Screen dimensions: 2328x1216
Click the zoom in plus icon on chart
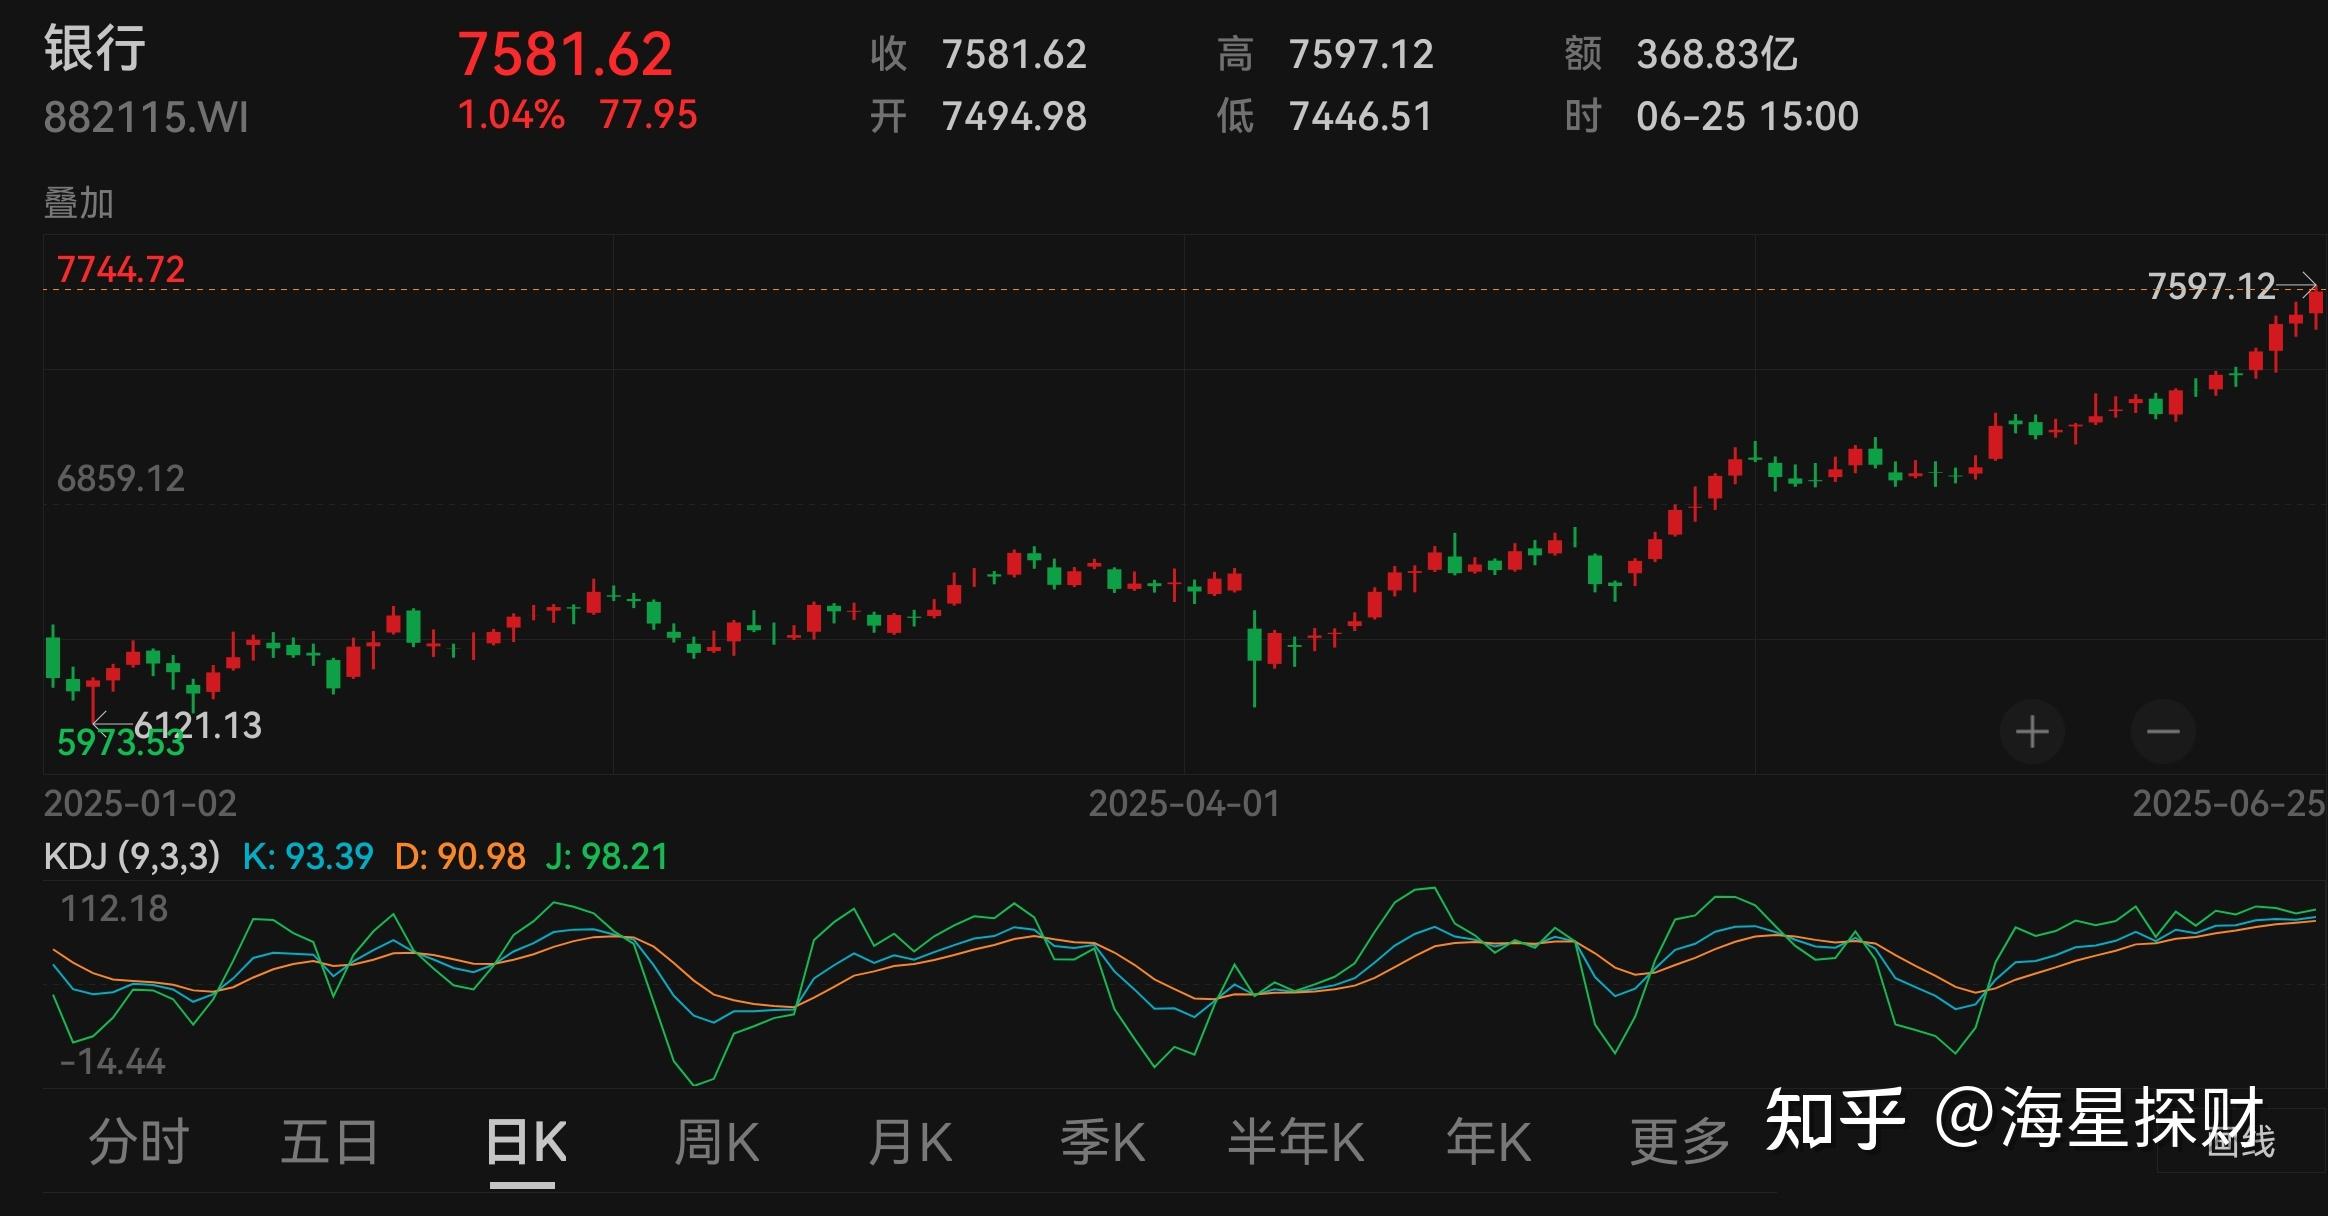click(x=2035, y=732)
